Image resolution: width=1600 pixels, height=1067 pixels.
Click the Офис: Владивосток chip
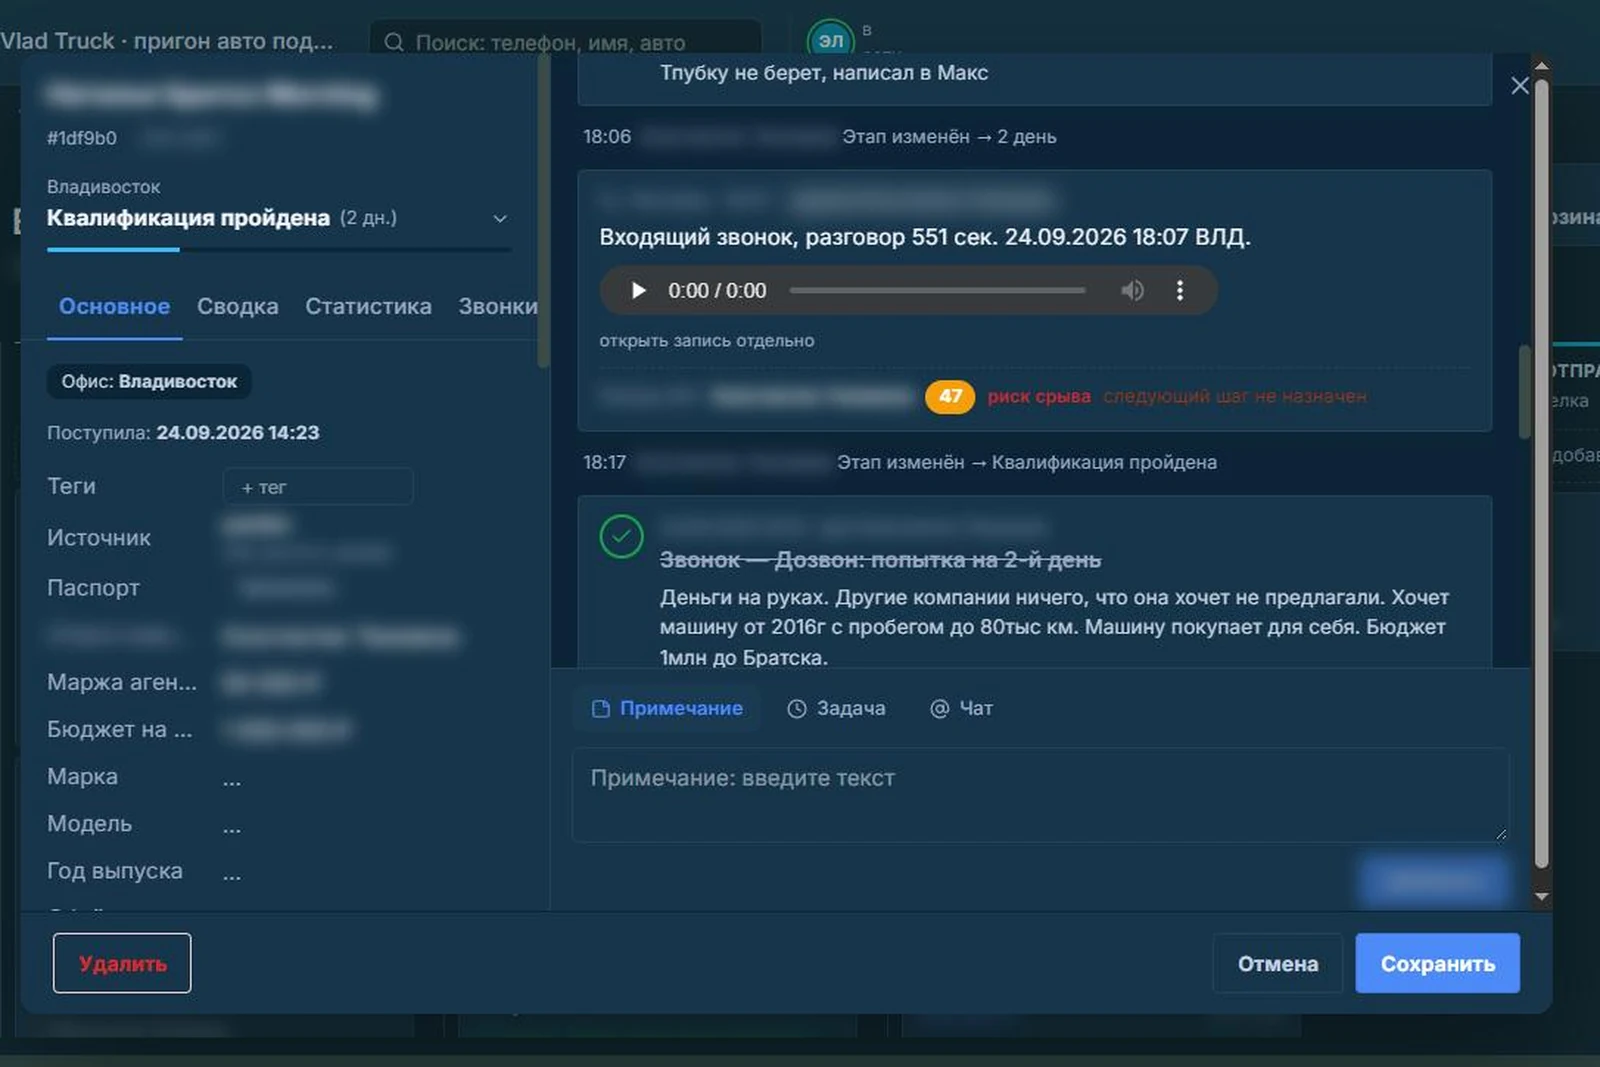[x=149, y=381]
